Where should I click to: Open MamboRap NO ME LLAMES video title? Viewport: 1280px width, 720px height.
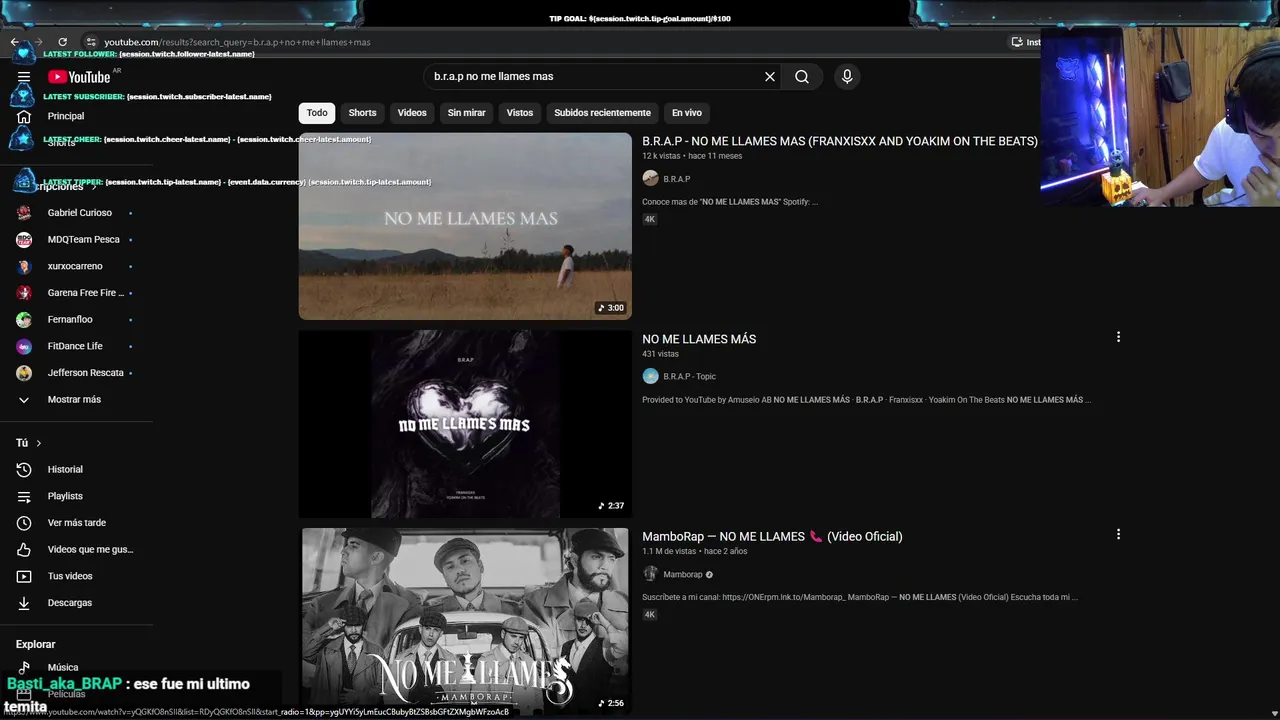[772, 537]
